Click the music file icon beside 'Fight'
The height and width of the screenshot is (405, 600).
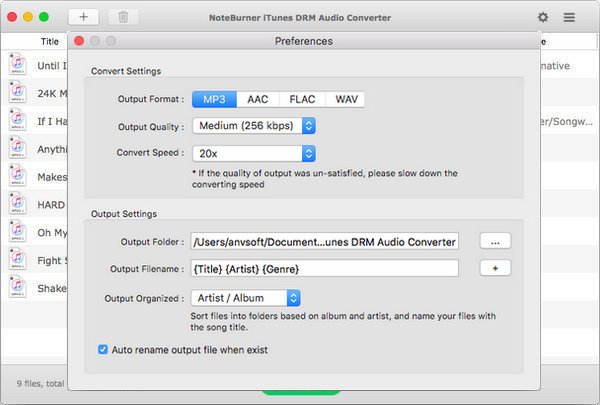(x=18, y=260)
